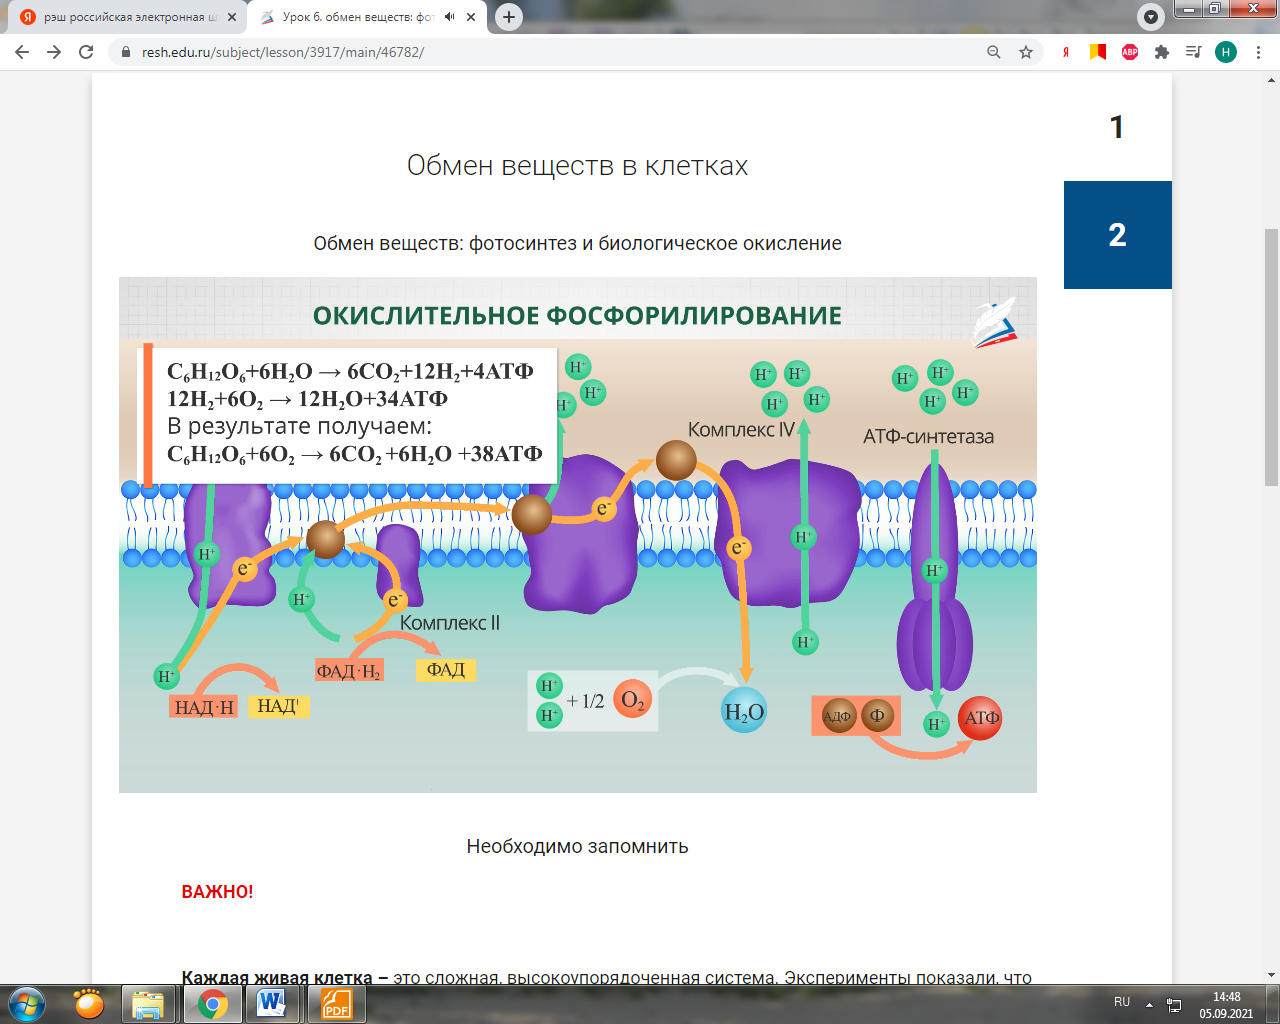Go to lesson page number 1

coord(1117,127)
